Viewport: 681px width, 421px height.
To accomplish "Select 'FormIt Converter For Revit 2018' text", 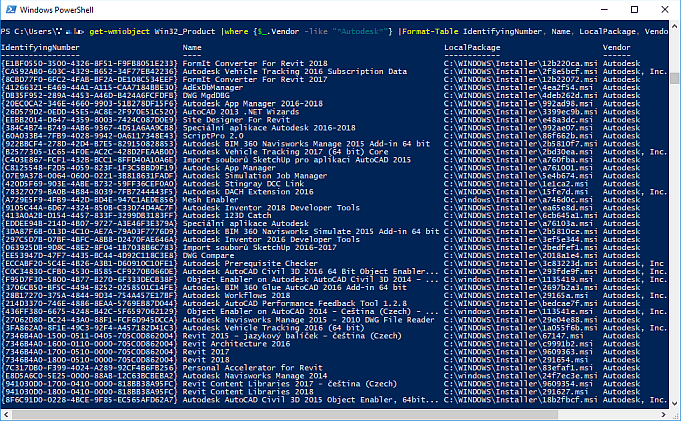I will 255,63.
